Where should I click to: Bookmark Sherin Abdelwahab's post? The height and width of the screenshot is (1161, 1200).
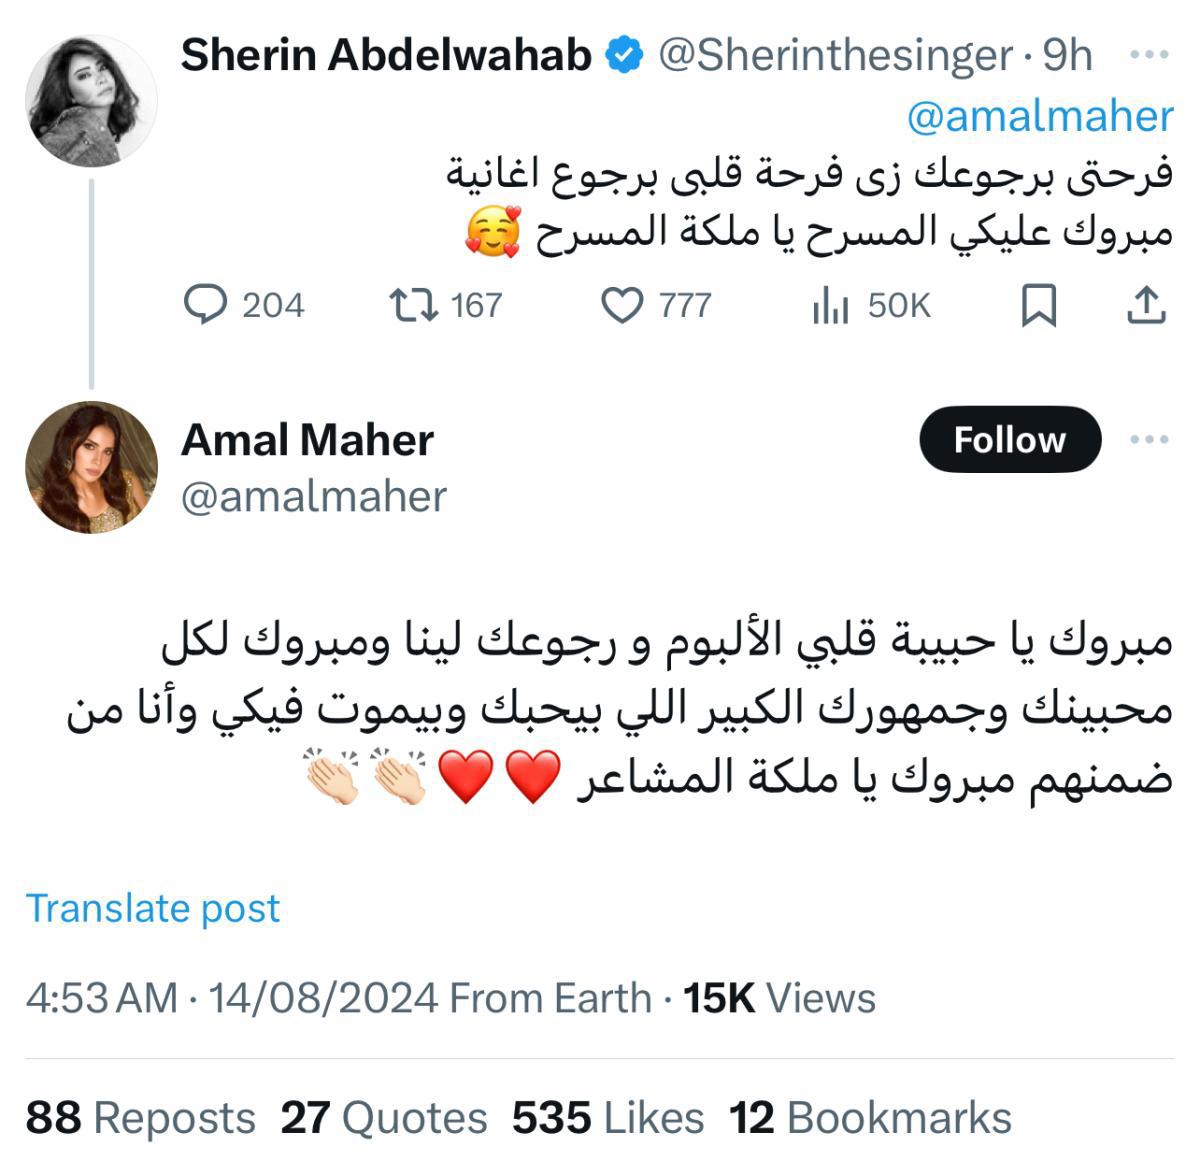coord(1038,305)
